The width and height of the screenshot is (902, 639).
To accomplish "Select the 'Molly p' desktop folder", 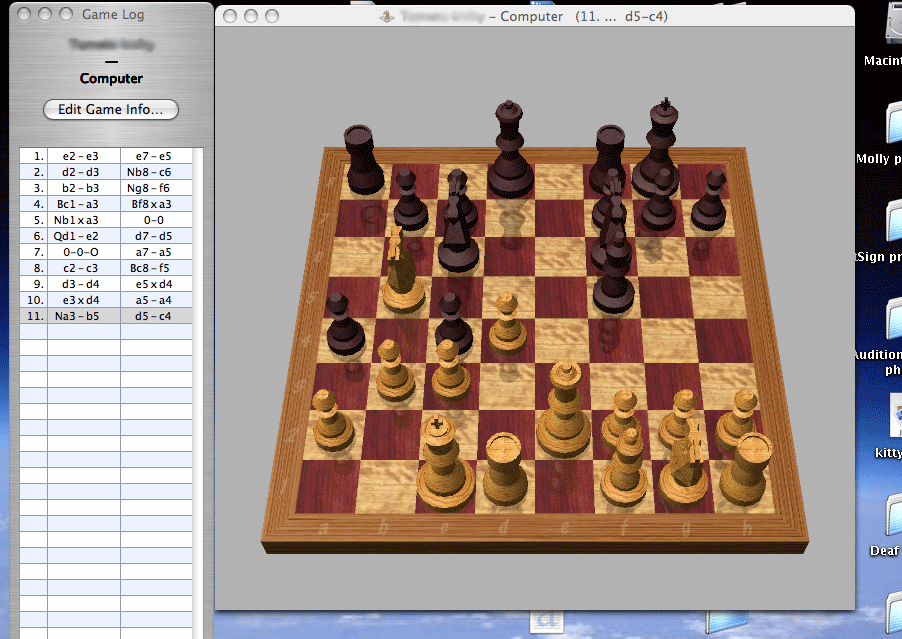I will point(893,121).
